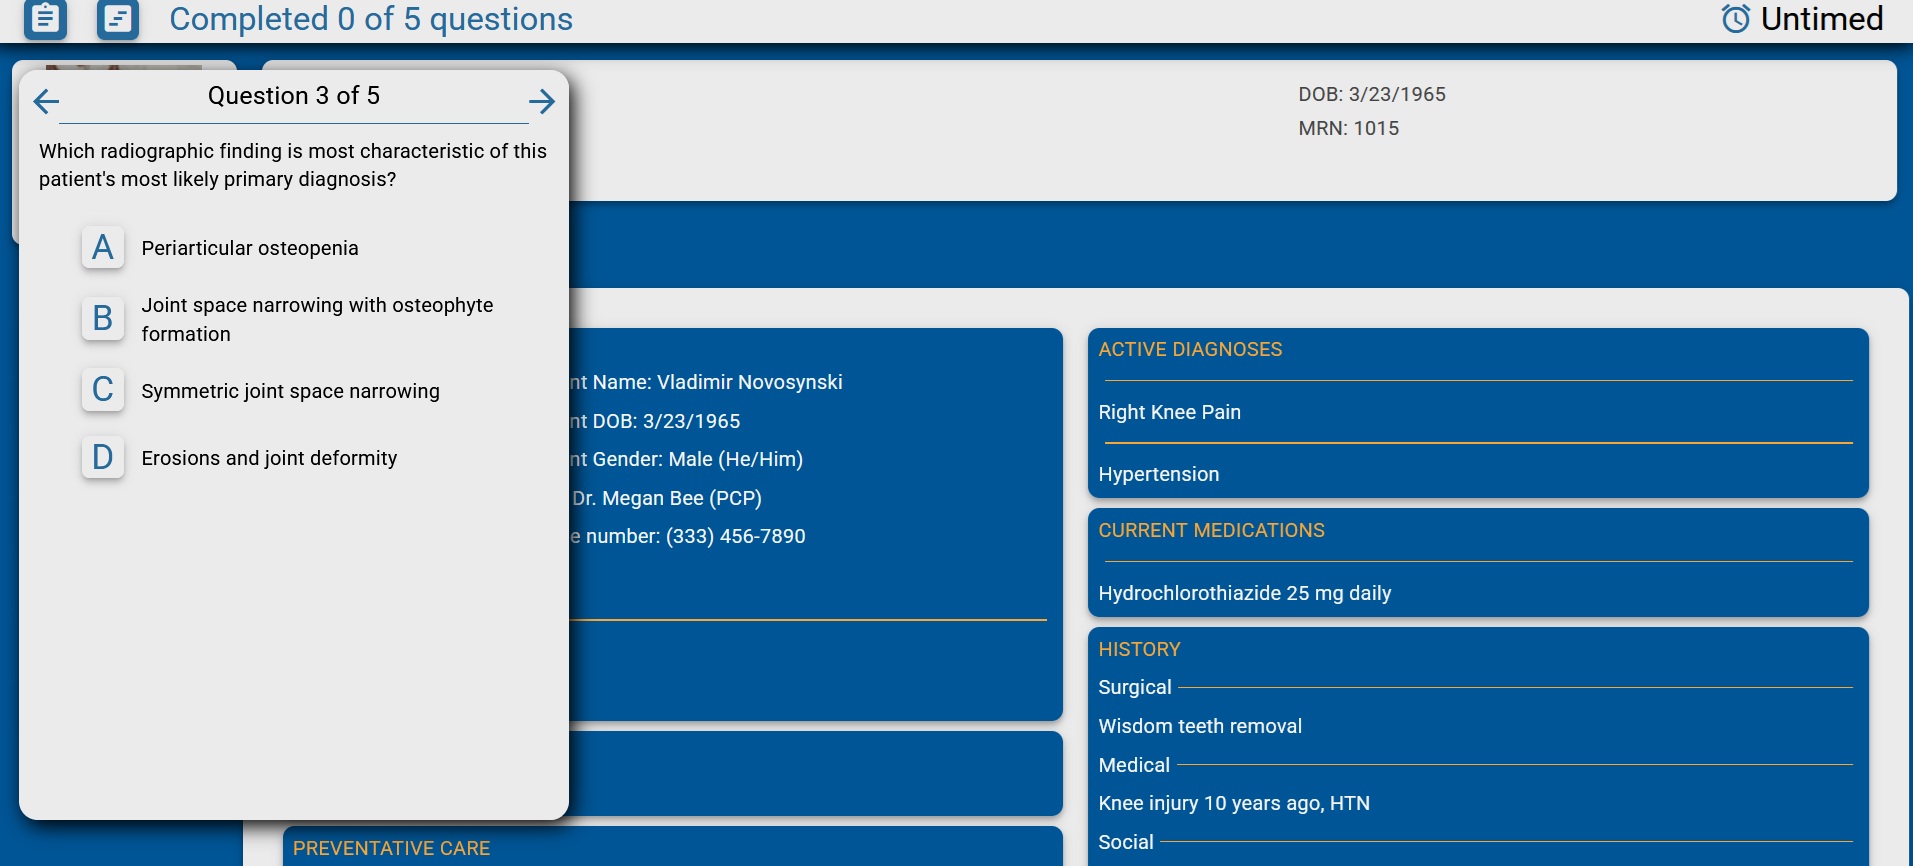Viewport: 1913px width, 866px height.
Task: Select Wisdom teeth removal entry
Action: [1200, 726]
